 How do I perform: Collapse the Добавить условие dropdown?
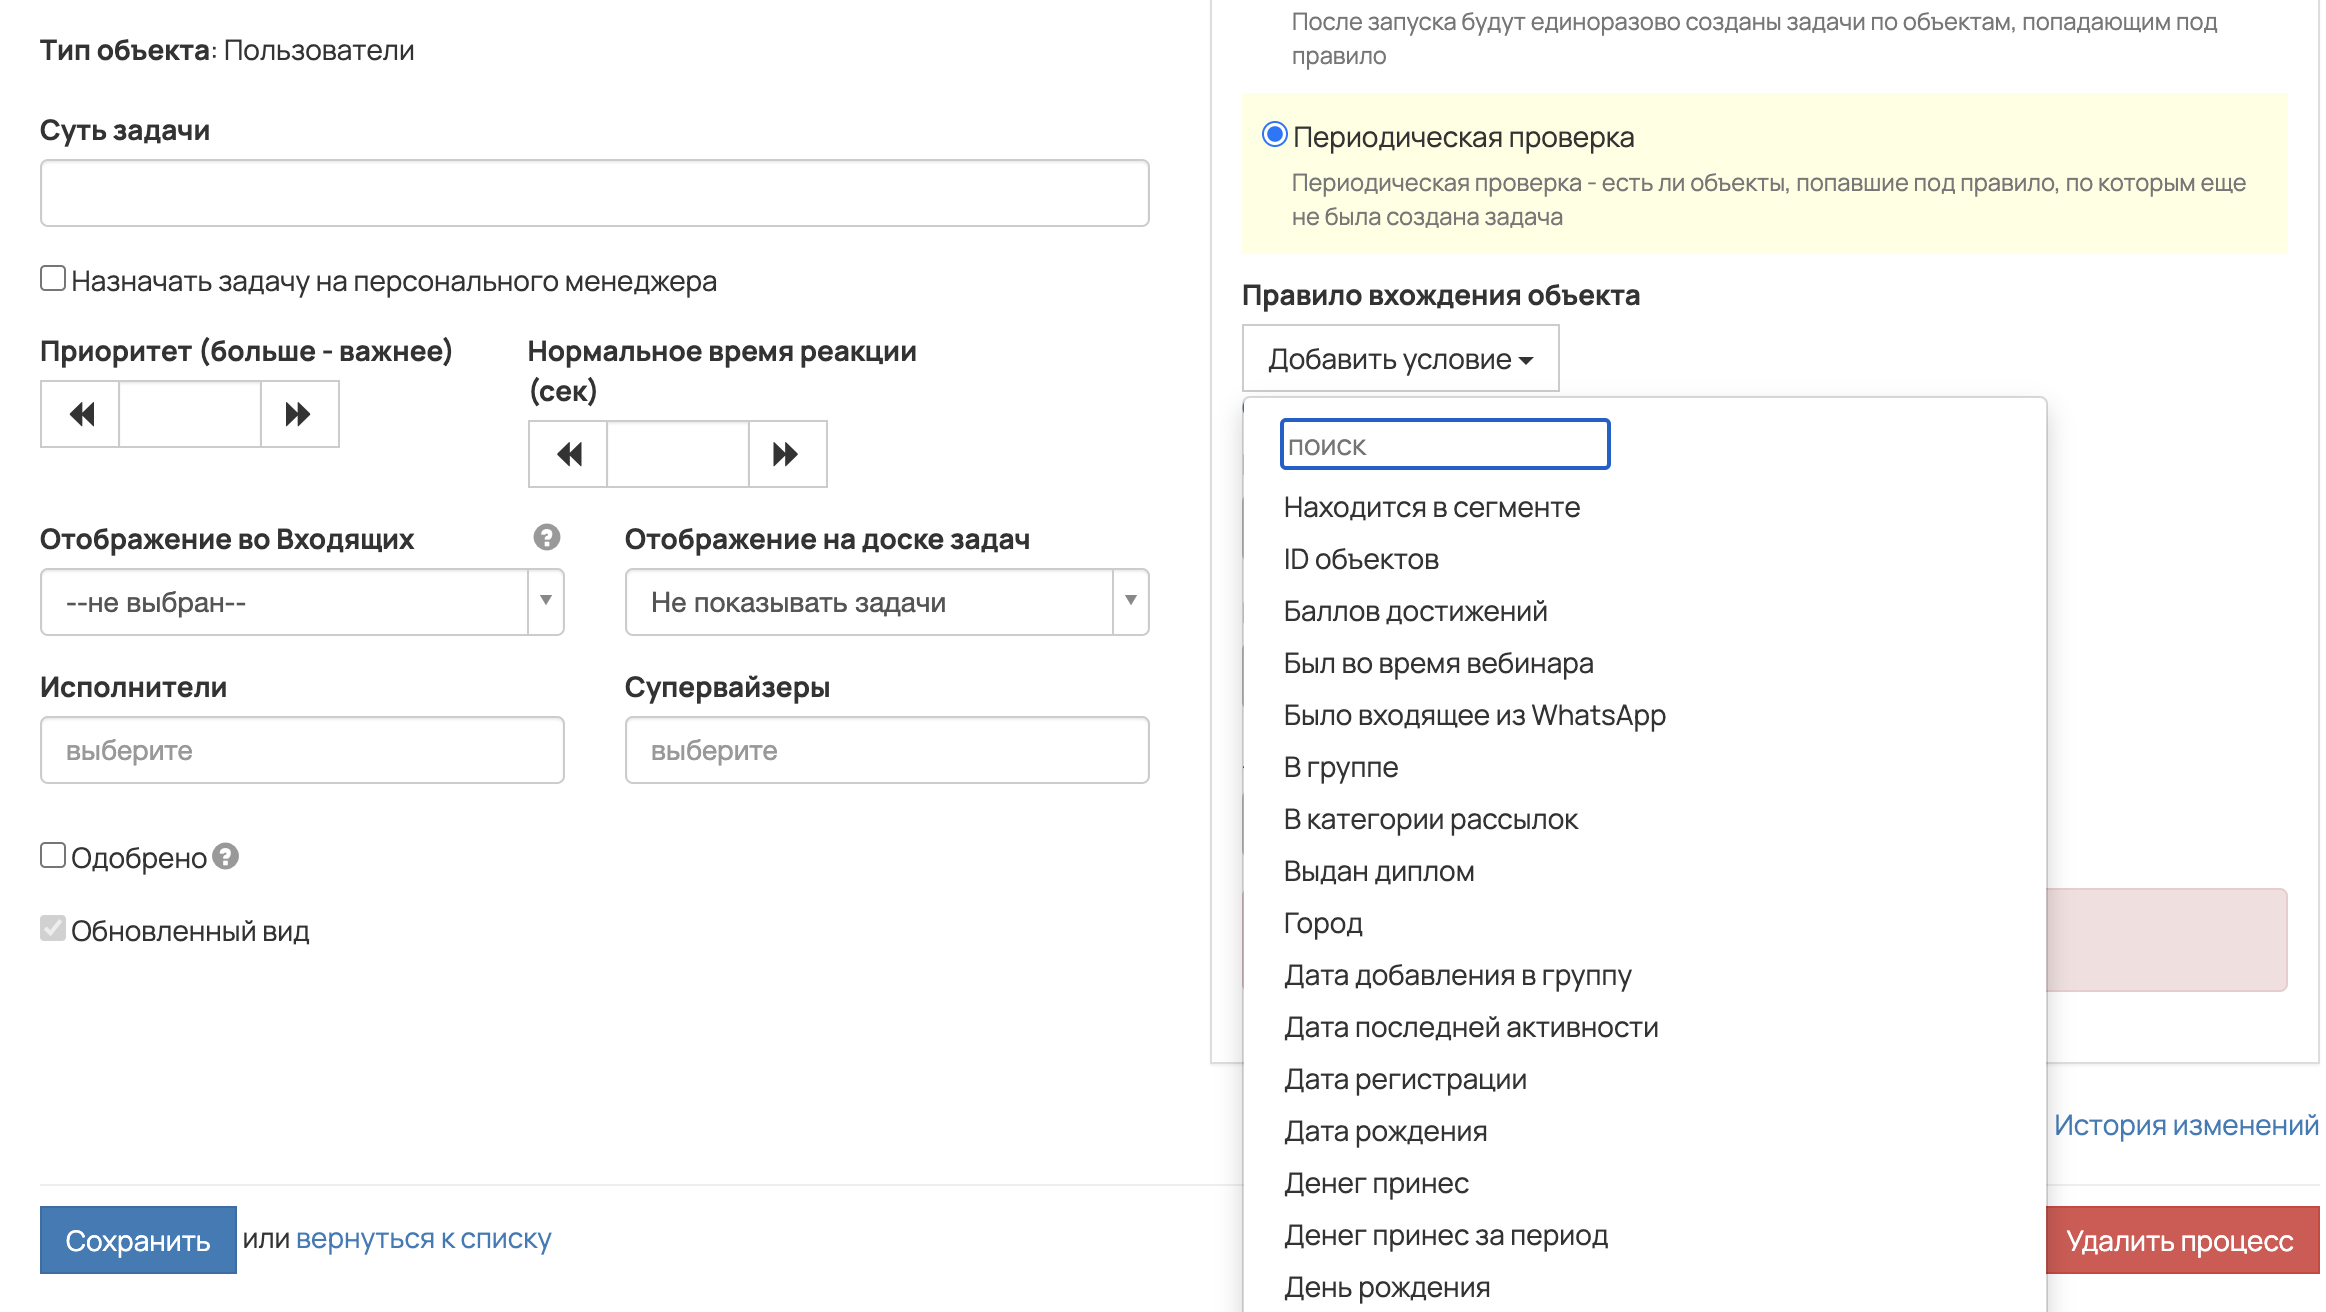tap(1399, 359)
